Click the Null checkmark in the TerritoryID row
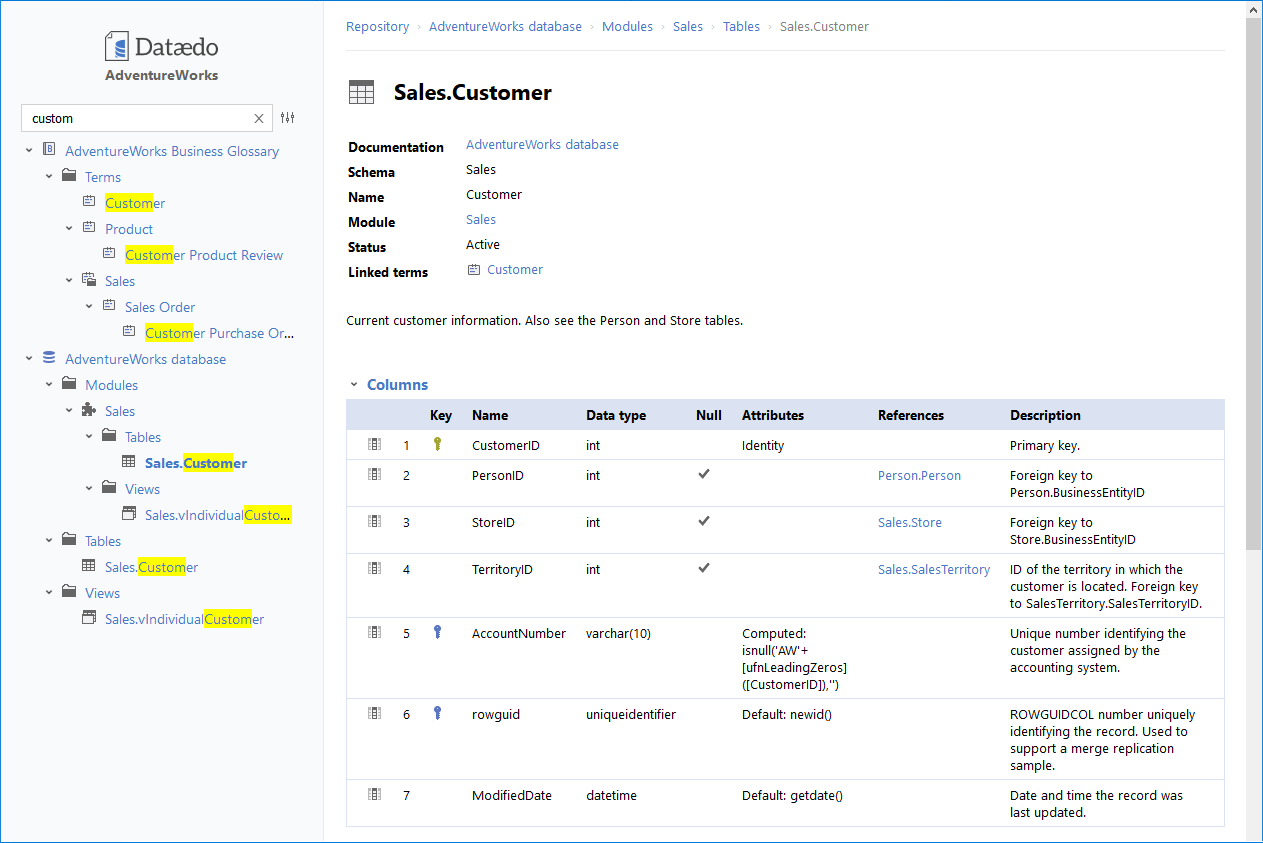Viewport: 1263px width, 843px height. tap(704, 568)
